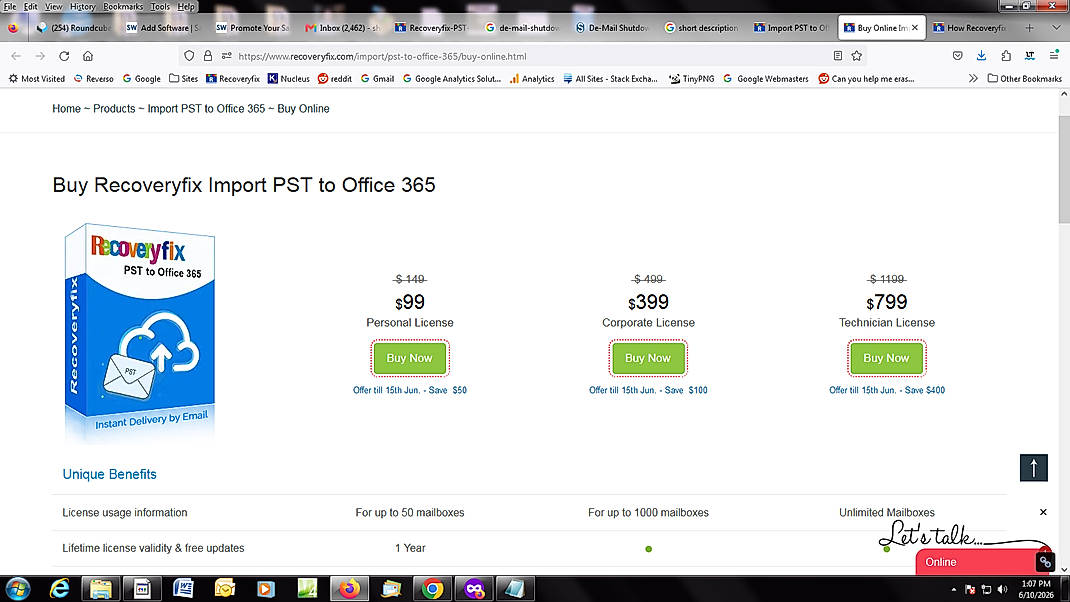Click the volume speaker tray icon
This screenshot has height=602, width=1070.
[1002, 589]
